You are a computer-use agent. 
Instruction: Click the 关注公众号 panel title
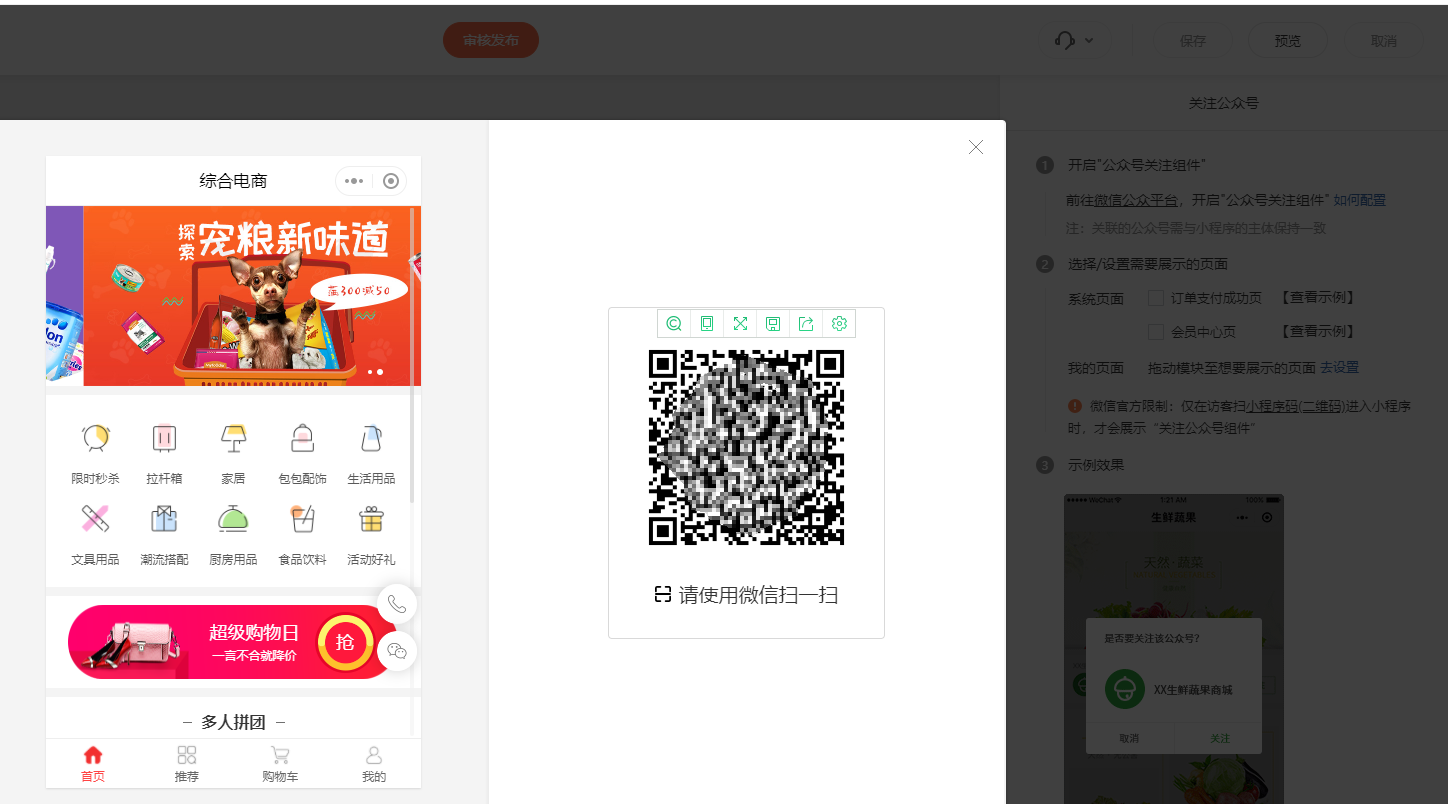1223,103
